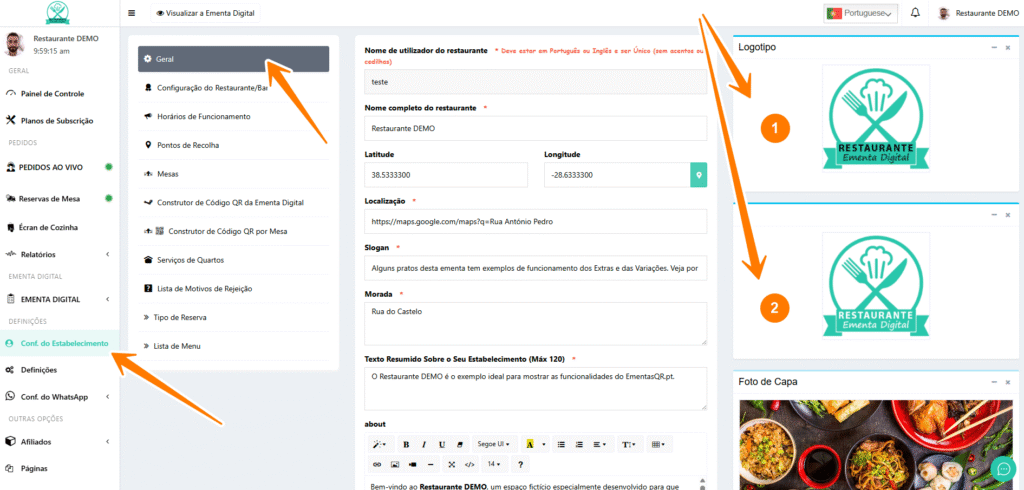Open the Segoe UI font family dropdown
The image size is (1024, 490).
tap(492, 444)
